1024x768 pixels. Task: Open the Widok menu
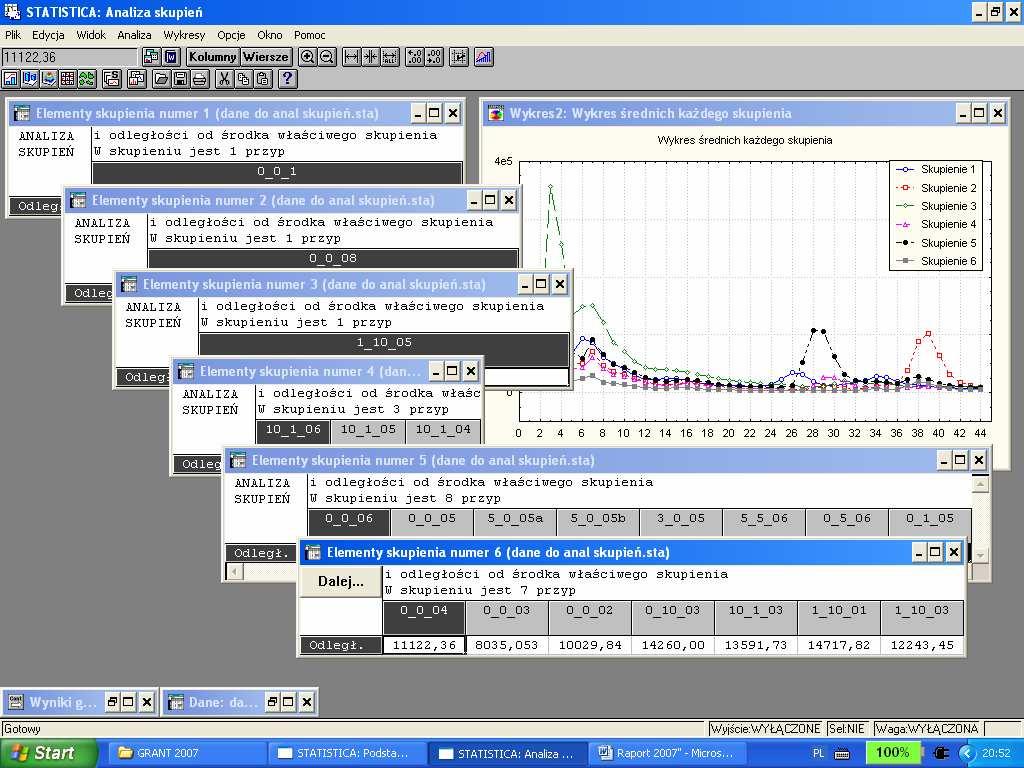(91, 35)
